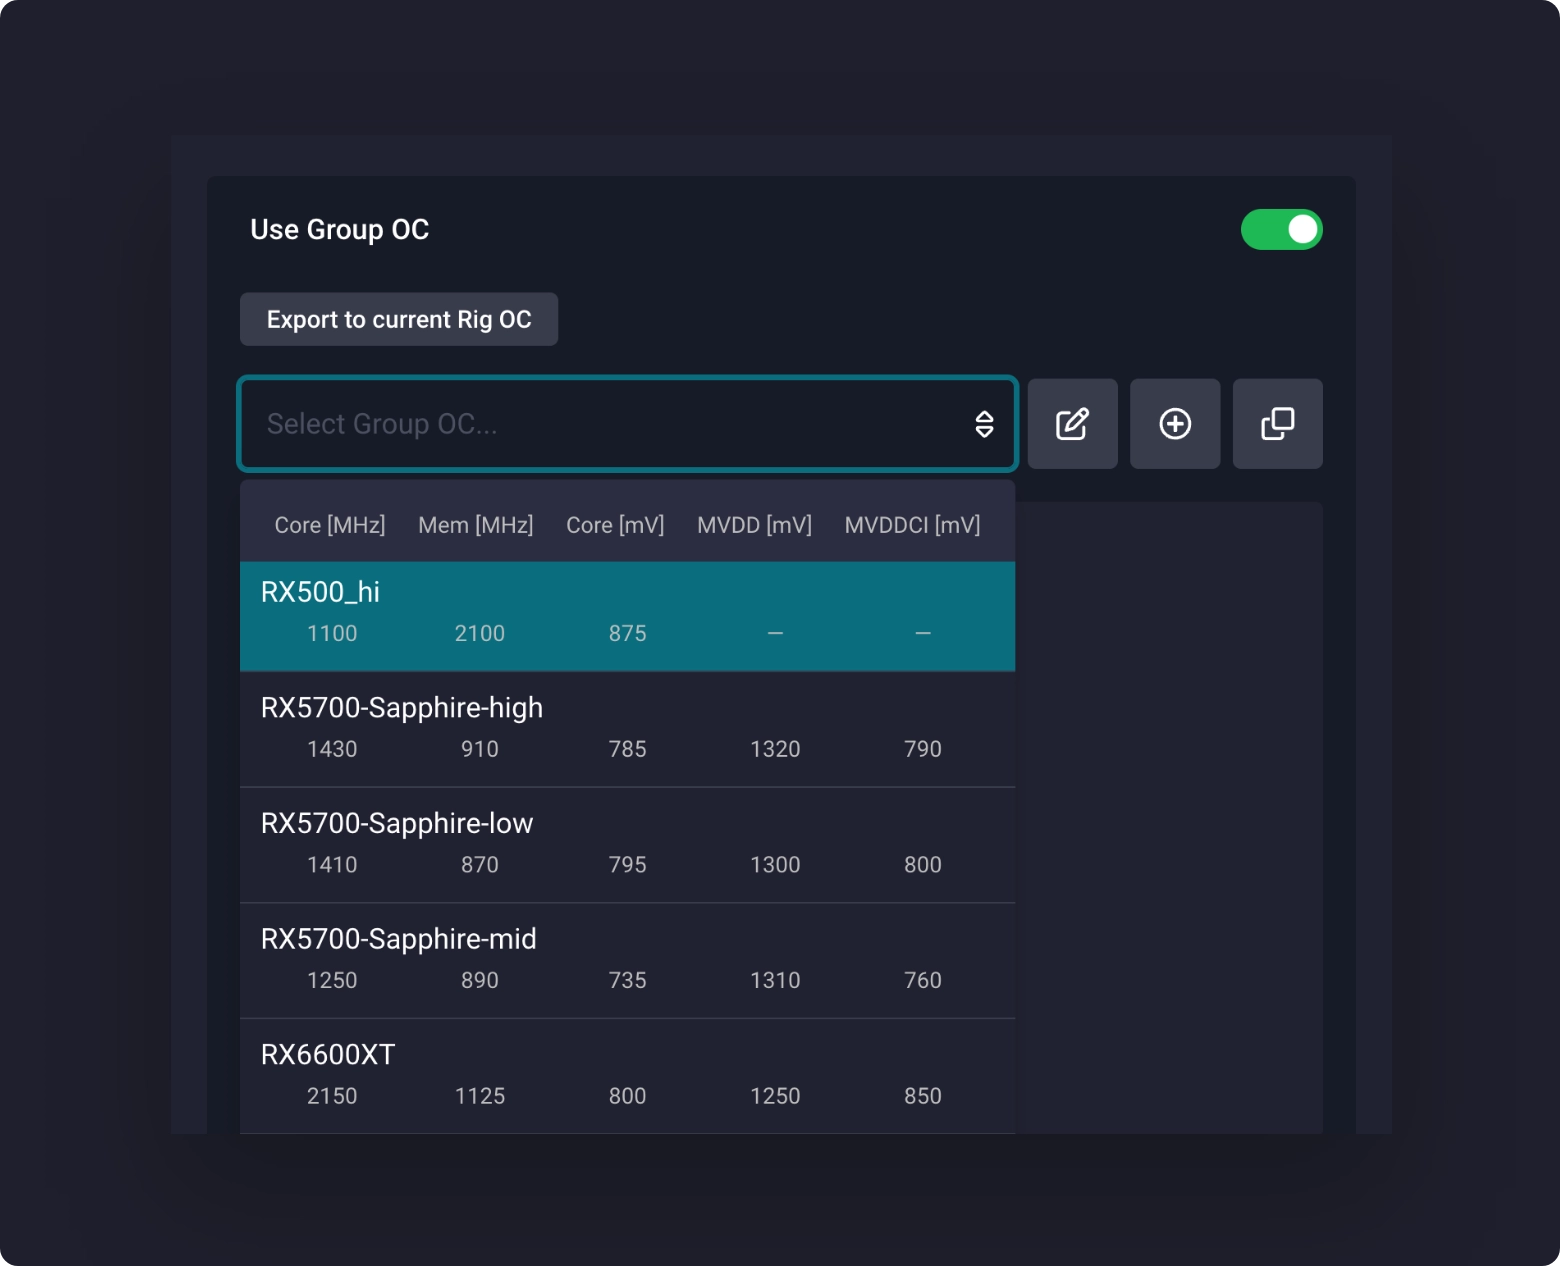Image resolution: width=1560 pixels, height=1266 pixels.
Task: Add a new Group OC with plus icon
Action: point(1175,424)
